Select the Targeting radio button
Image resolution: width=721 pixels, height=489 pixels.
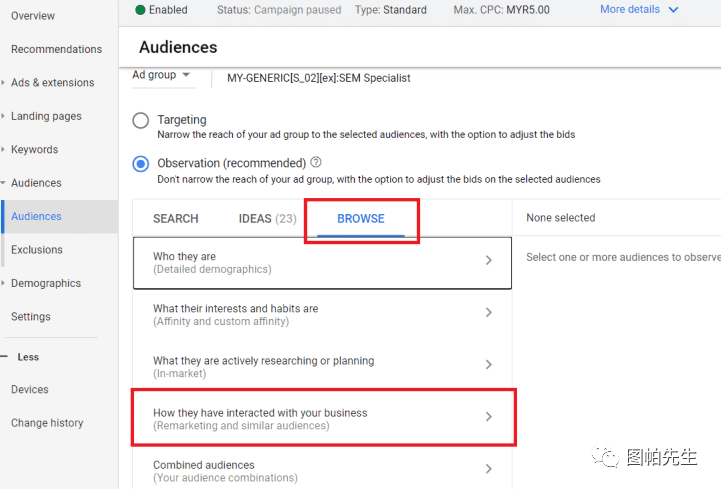point(141,121)
